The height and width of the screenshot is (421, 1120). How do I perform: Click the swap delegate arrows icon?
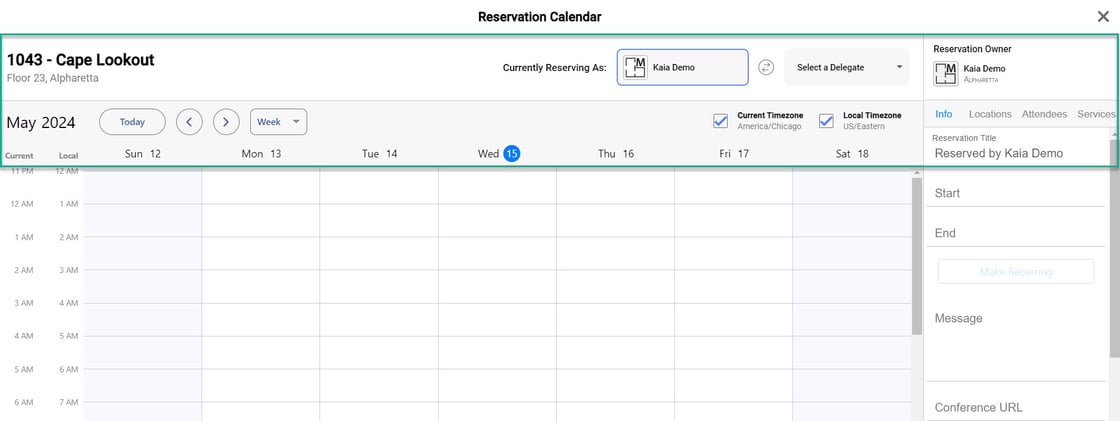pos(766,68)
